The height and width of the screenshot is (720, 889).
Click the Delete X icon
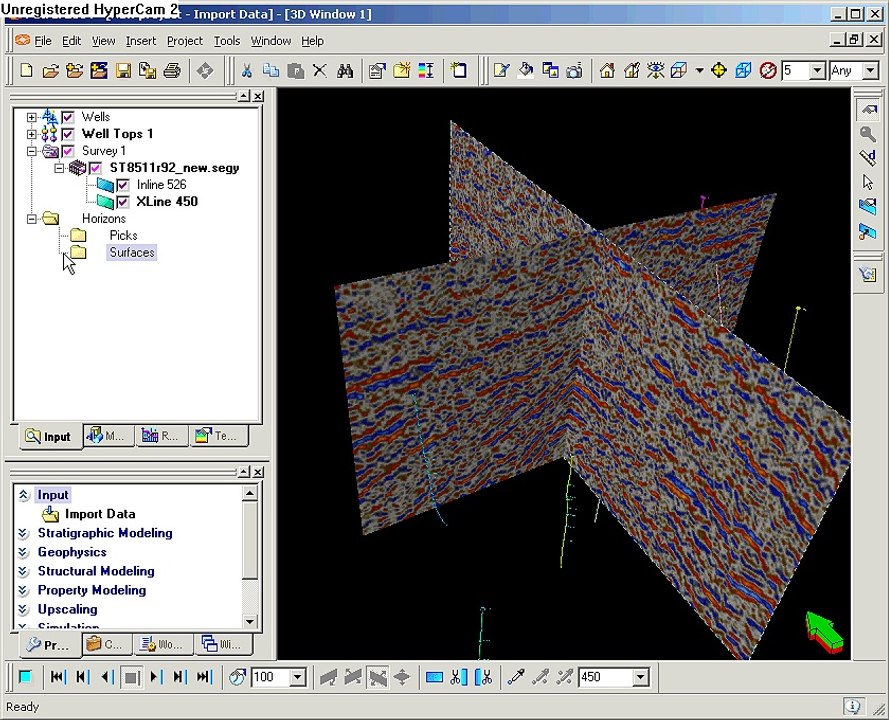click(x=320, y=71)
